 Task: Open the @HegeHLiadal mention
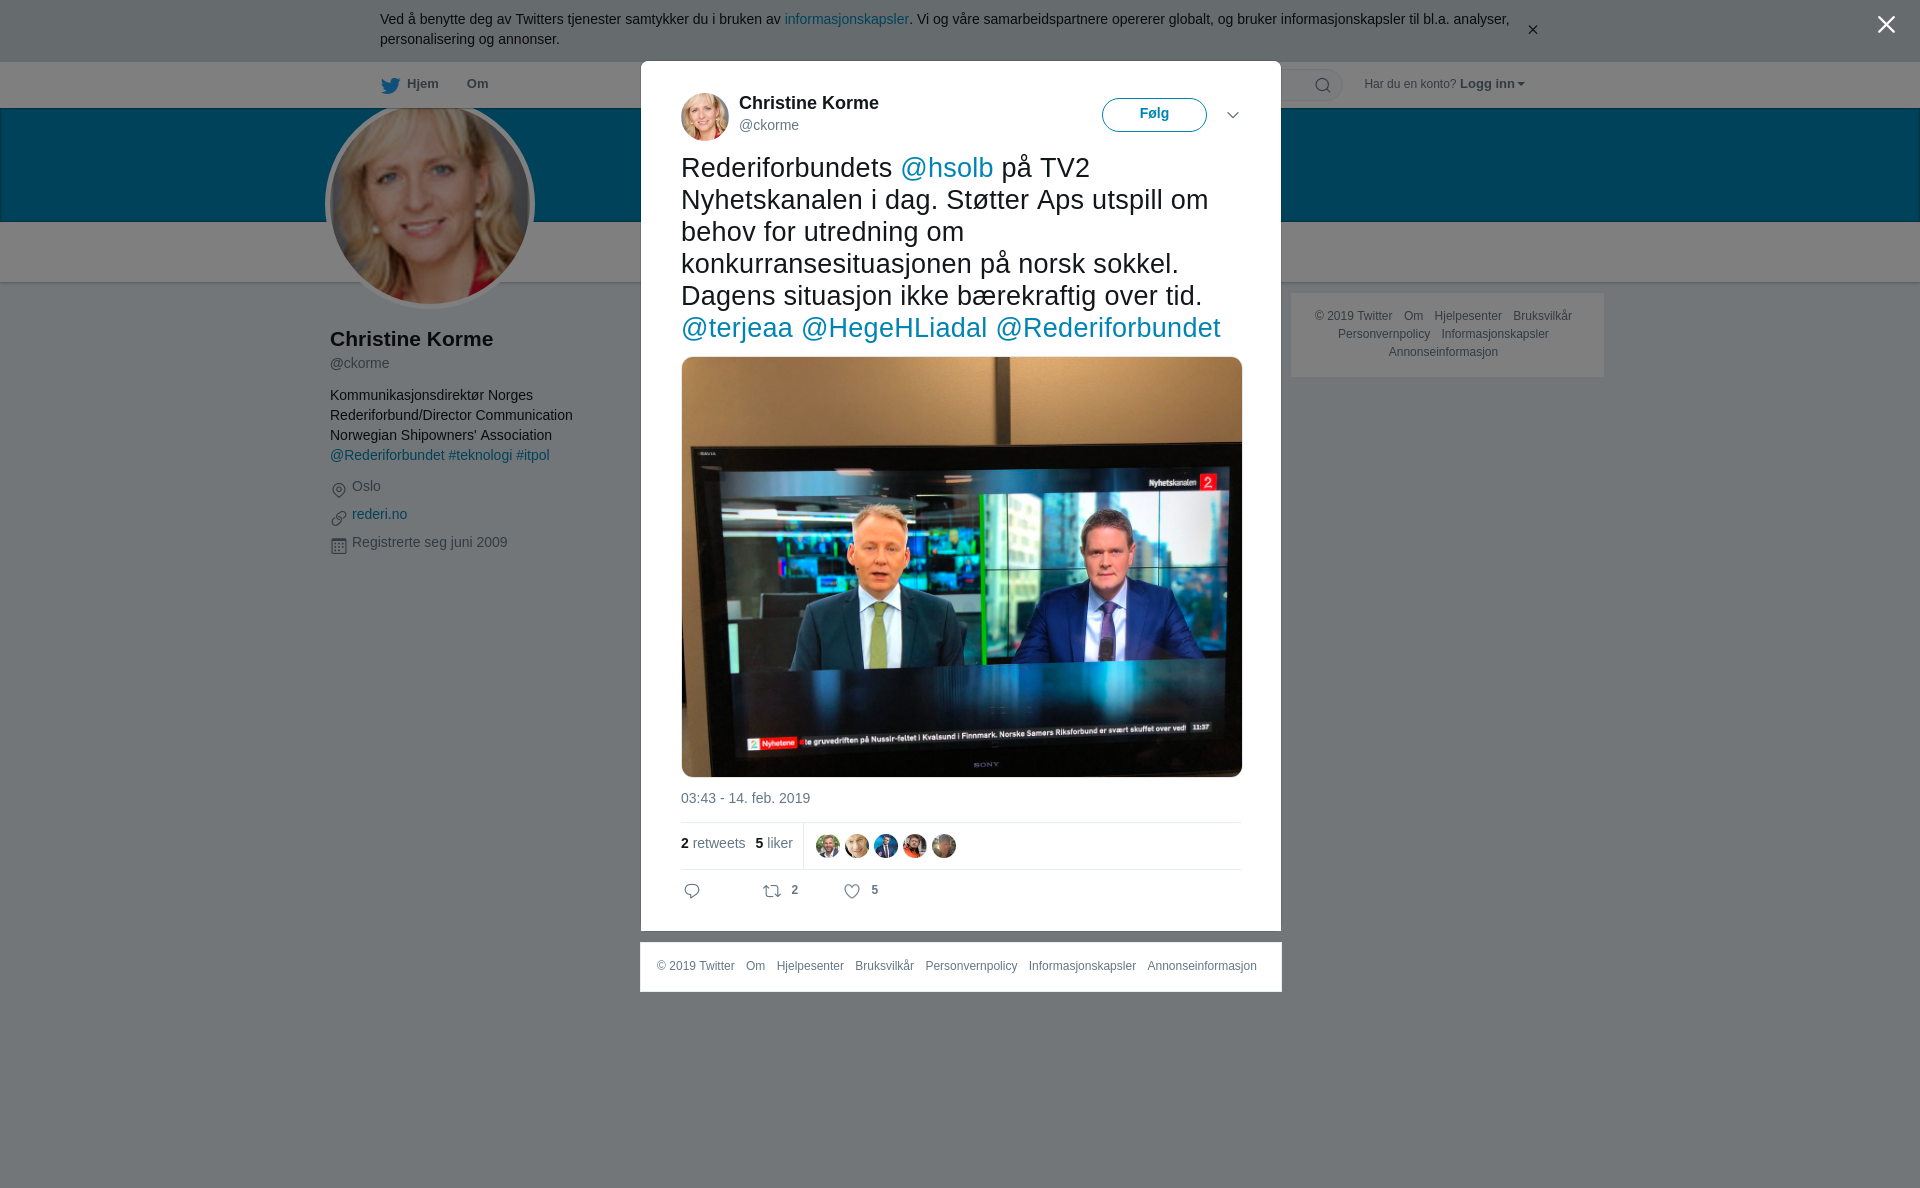[894, 328]
